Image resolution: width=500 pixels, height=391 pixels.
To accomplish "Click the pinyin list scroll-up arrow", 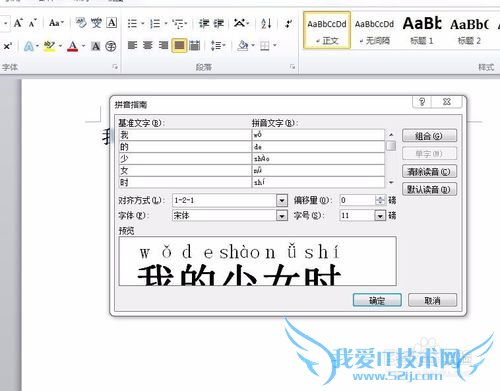I will click(x=391, y=135).
